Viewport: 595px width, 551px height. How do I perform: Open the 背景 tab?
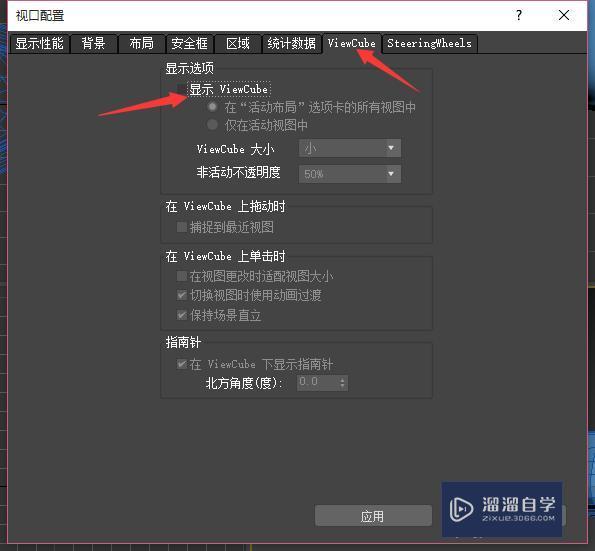[x=94, y=43]
